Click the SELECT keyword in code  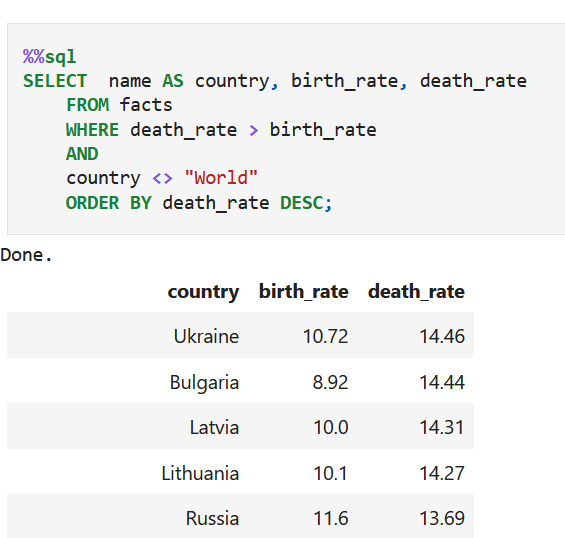click(x=55, y=81)
